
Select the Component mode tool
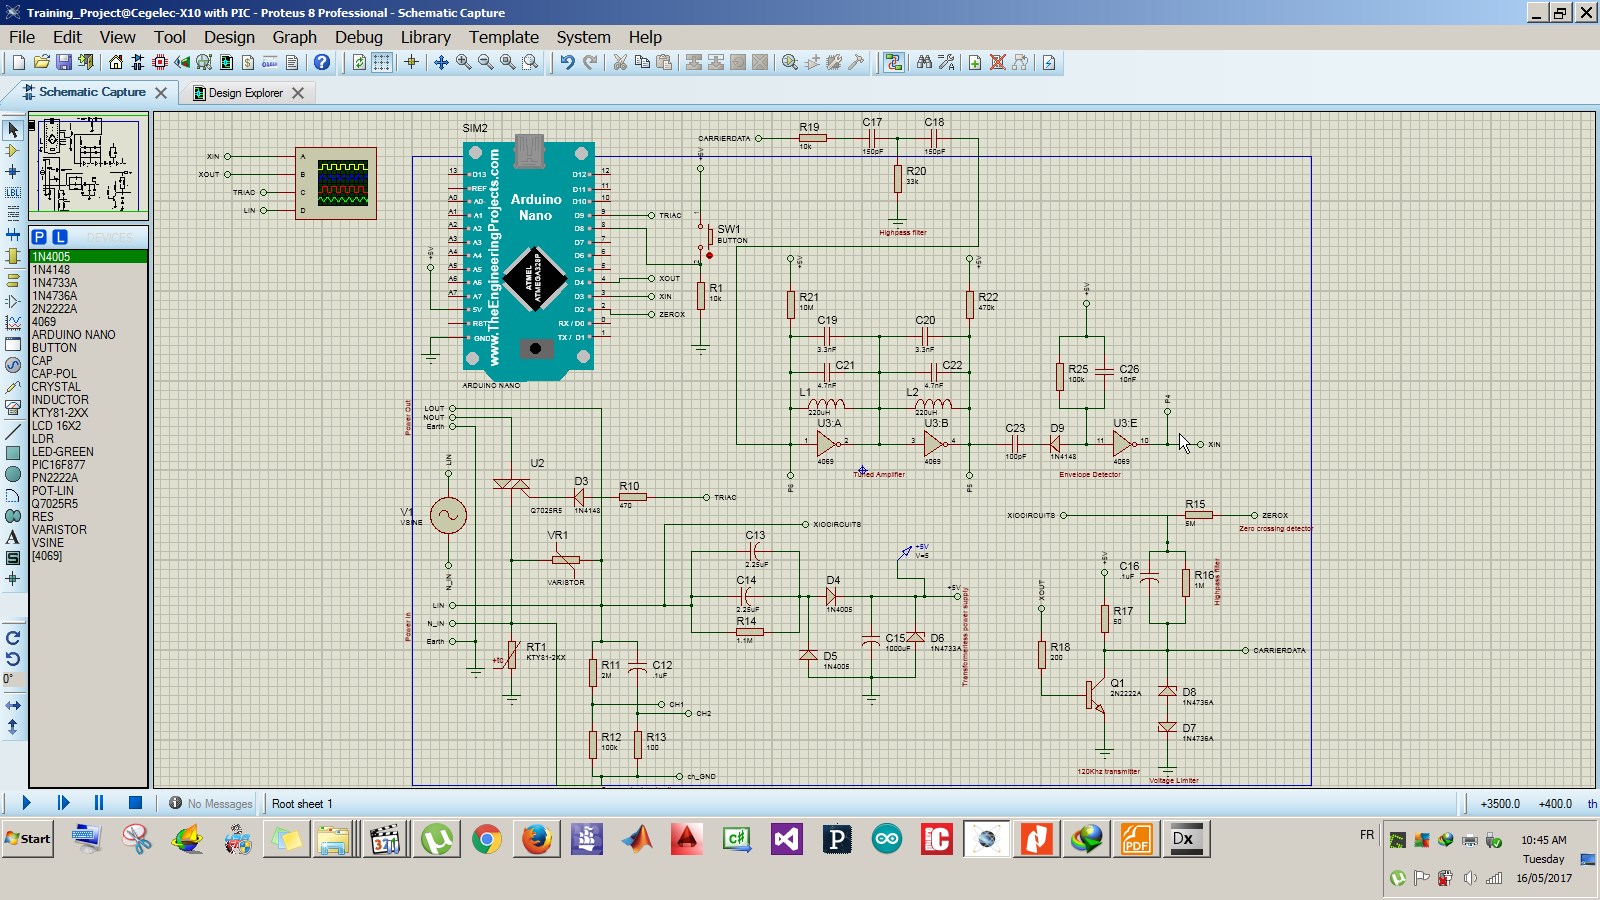[x=12, y=150]
